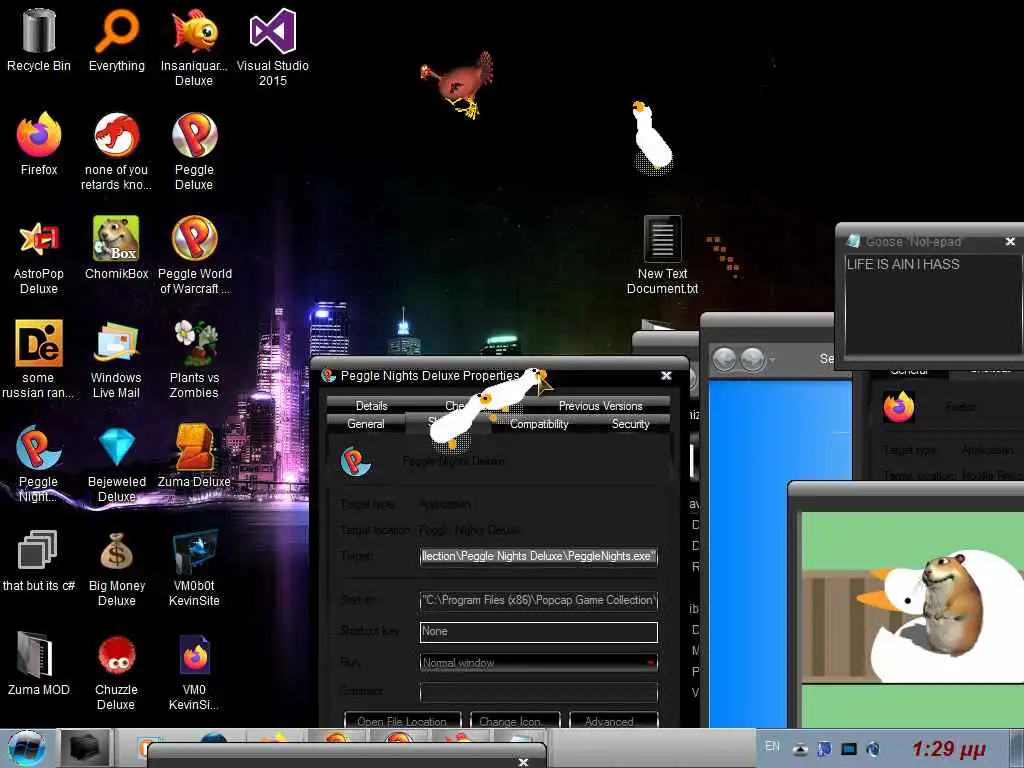The image size is (1024, 768).
Task: Open the Compatibility tab in Properties
Action: [x=539, y=424]
